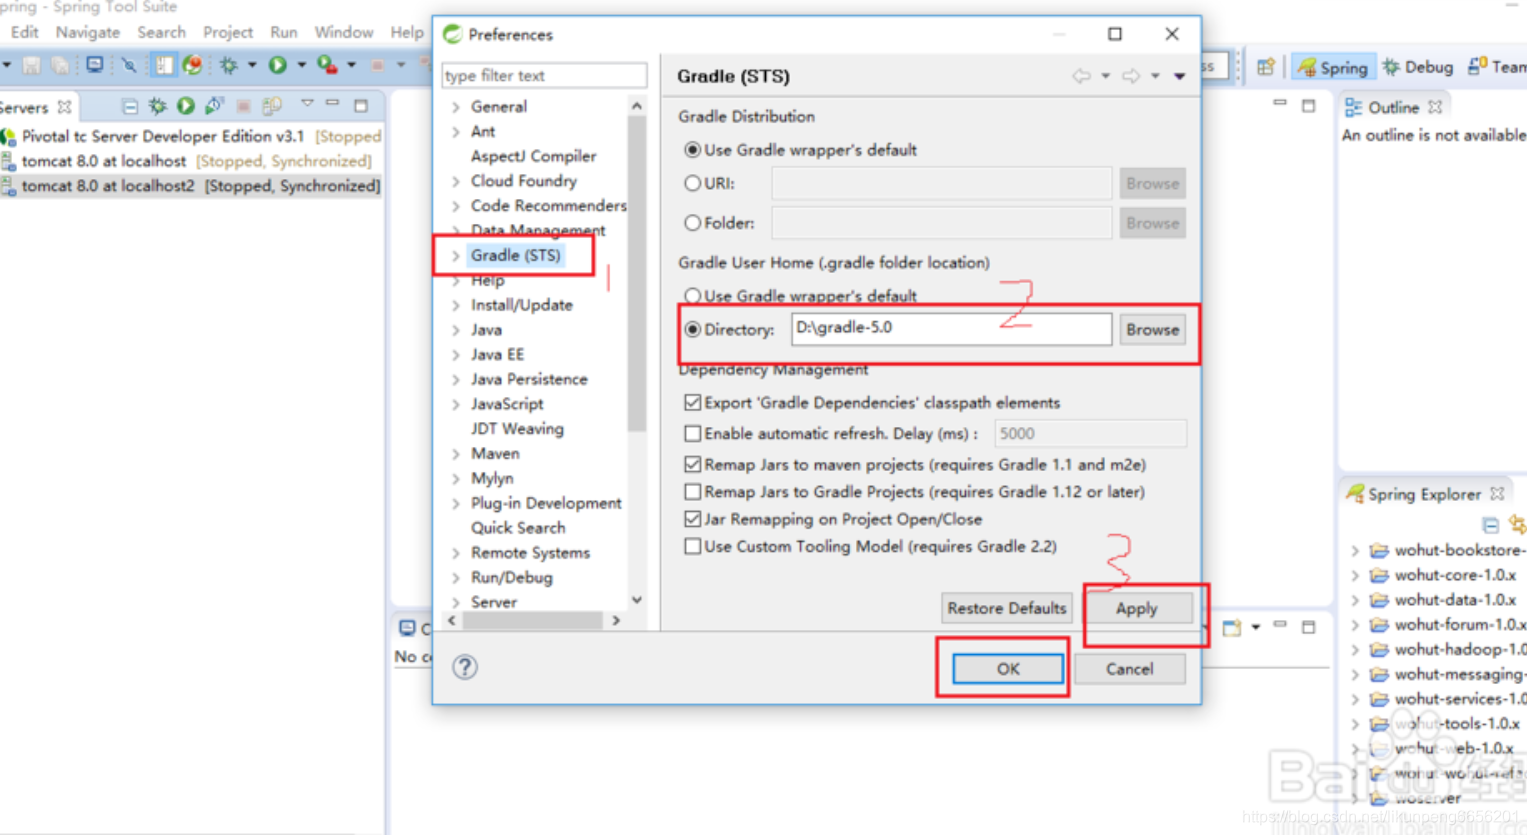
Task: Open the Project menu
Action: click(227, 32)
